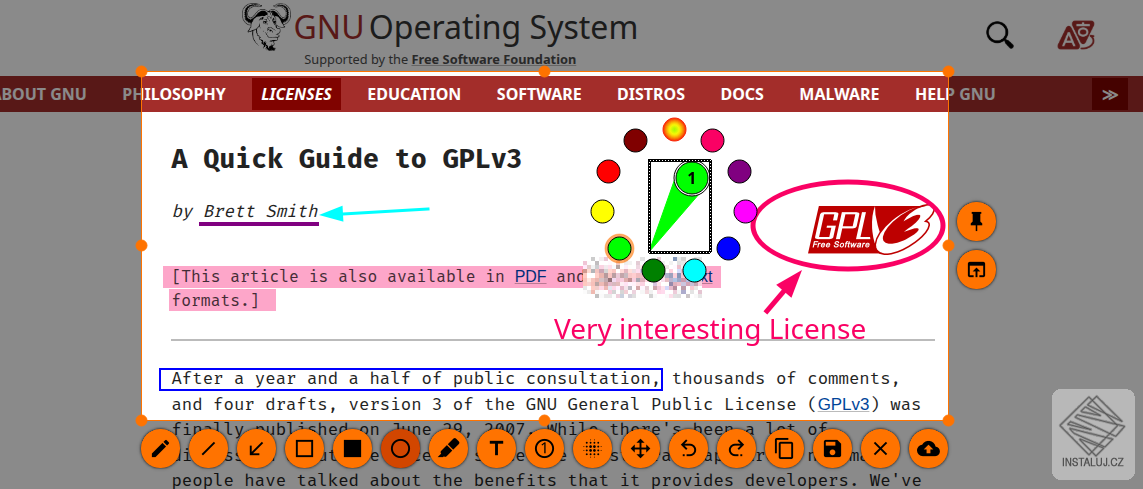The height and width of the screenshot is (489, 1143).
Task: Follow the GPLv3 link in the paragraph
Action: tap(843, 404)
